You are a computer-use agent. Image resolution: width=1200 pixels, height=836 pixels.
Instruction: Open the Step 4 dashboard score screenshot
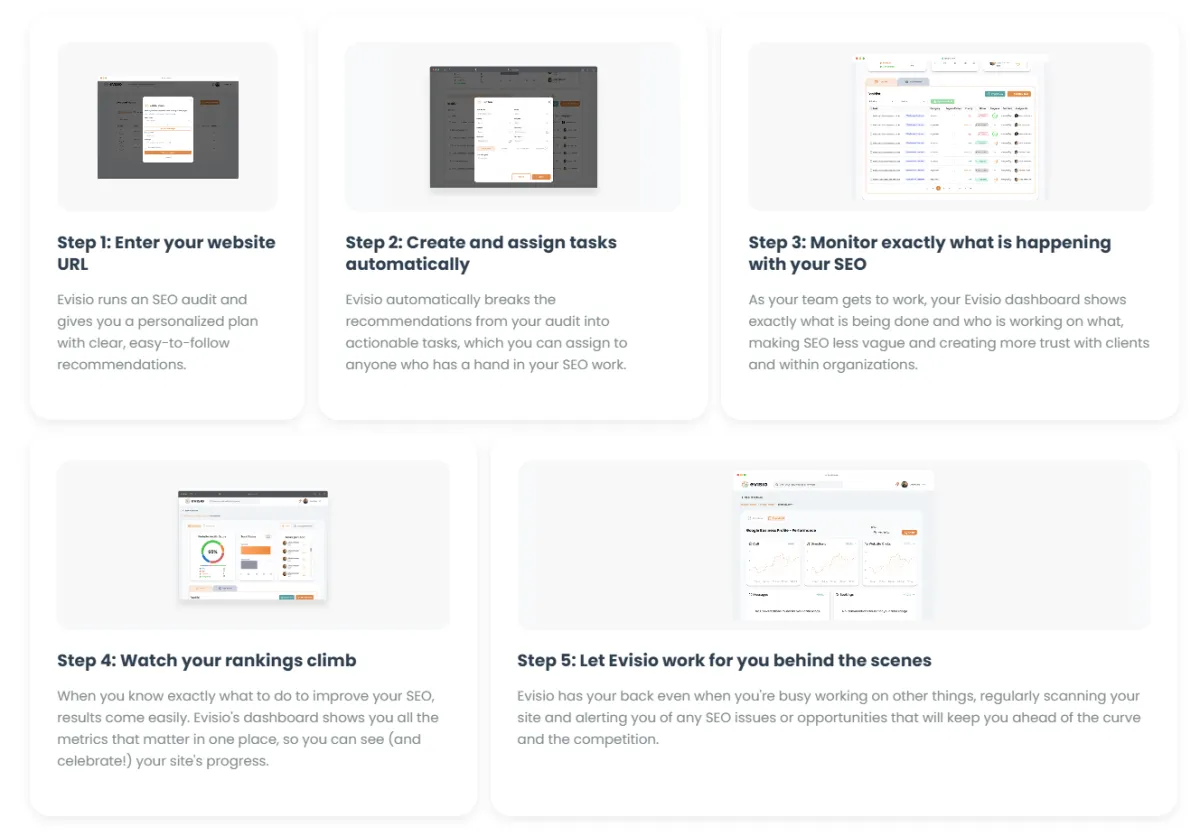[253, 546]
